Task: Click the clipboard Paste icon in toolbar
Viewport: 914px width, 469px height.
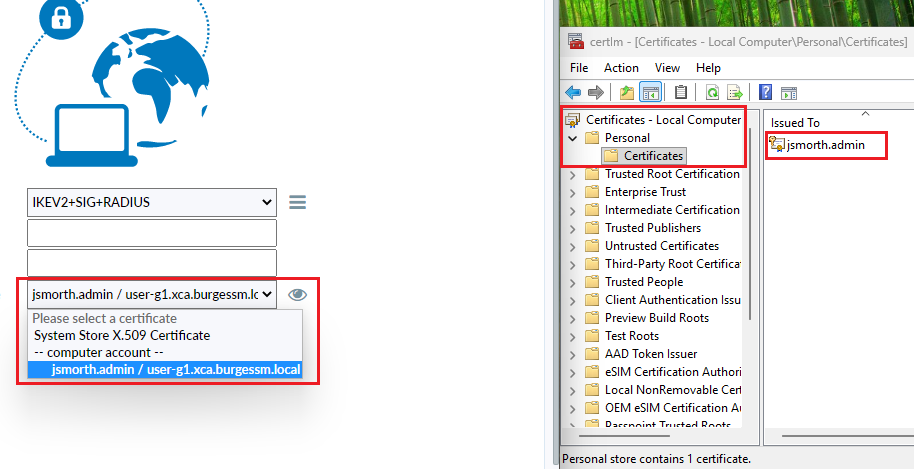Action: click(680, 92)
